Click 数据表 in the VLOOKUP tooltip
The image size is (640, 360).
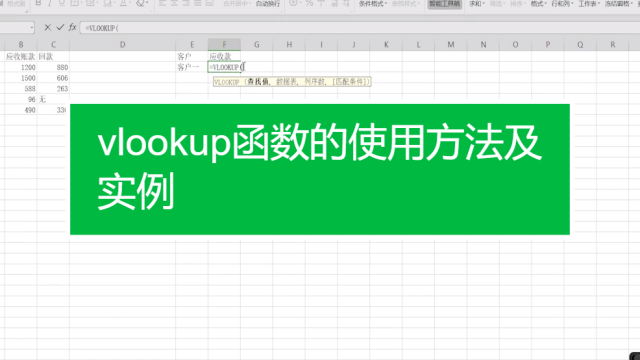point(287,82)
